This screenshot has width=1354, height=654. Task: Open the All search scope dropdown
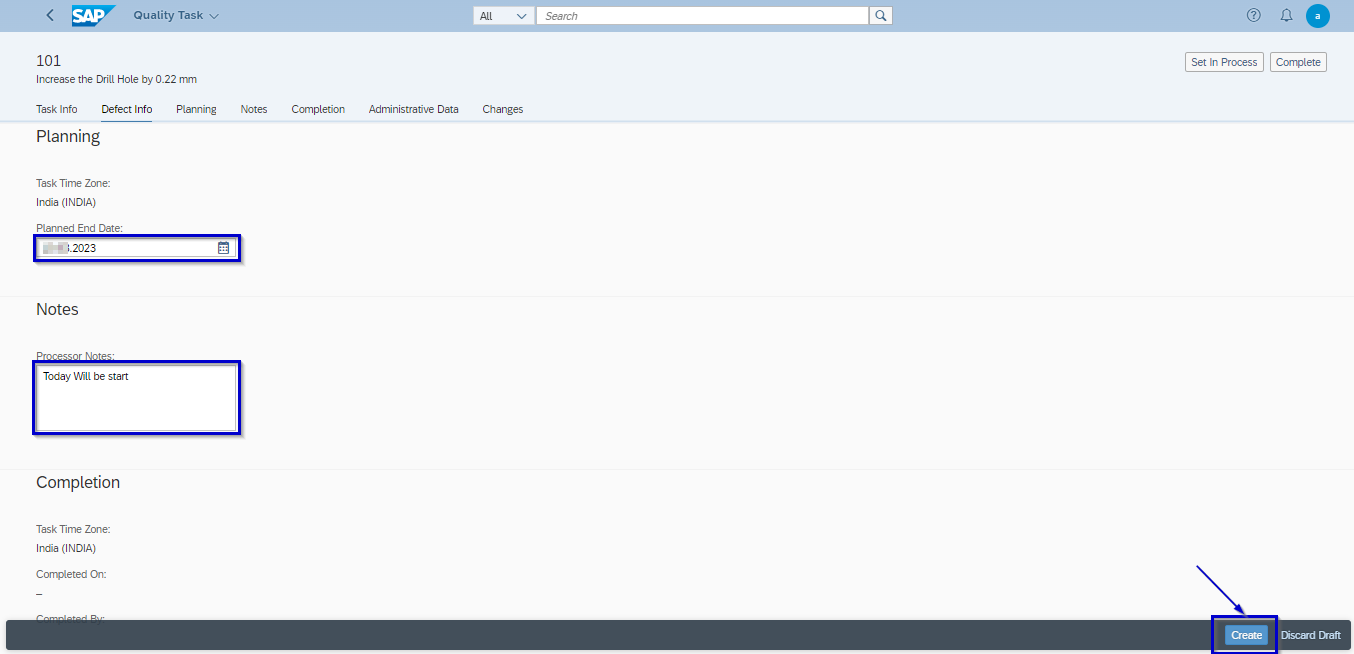point(503,16)
